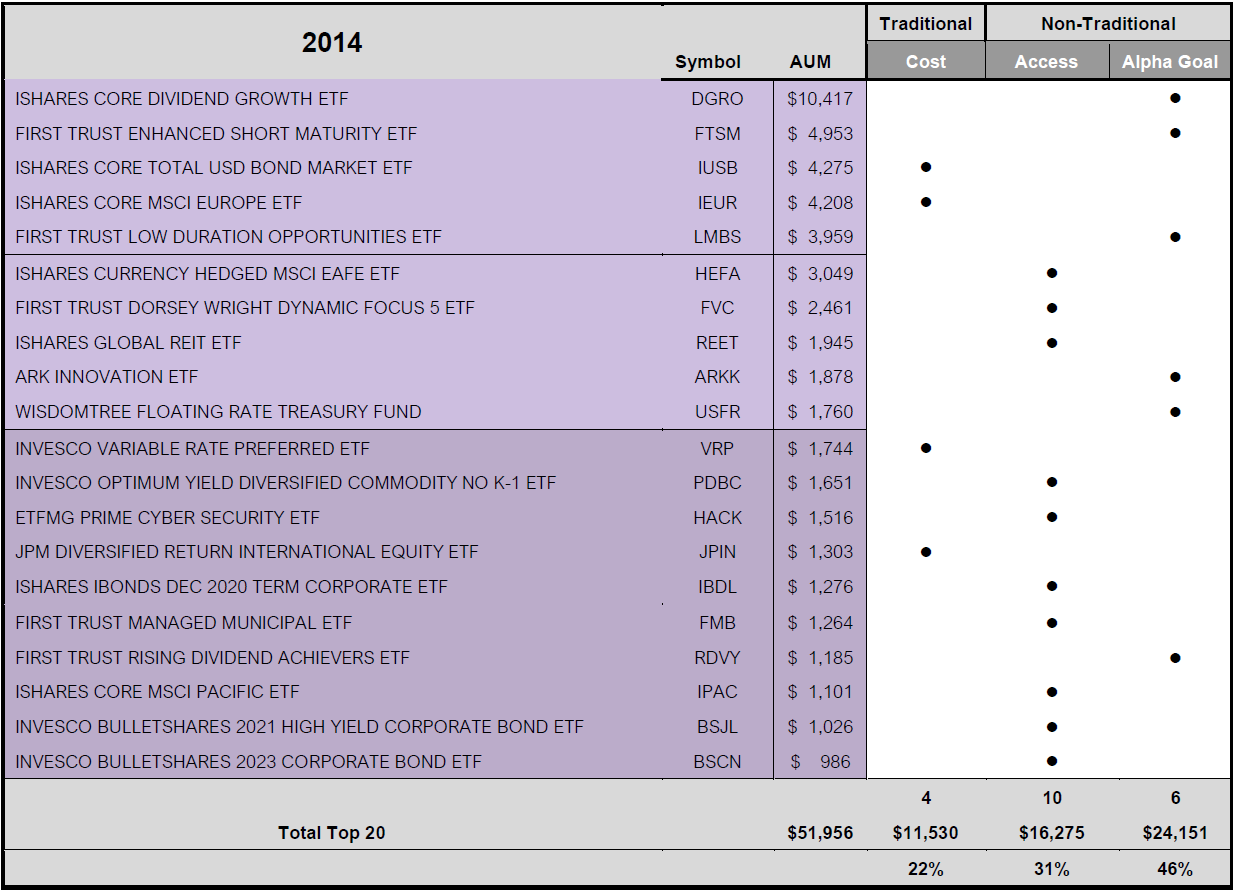
Task: Click "WISDOMTREE FLOATING RATE TREASURY FUND" name
Action: (x=218, y=411)
